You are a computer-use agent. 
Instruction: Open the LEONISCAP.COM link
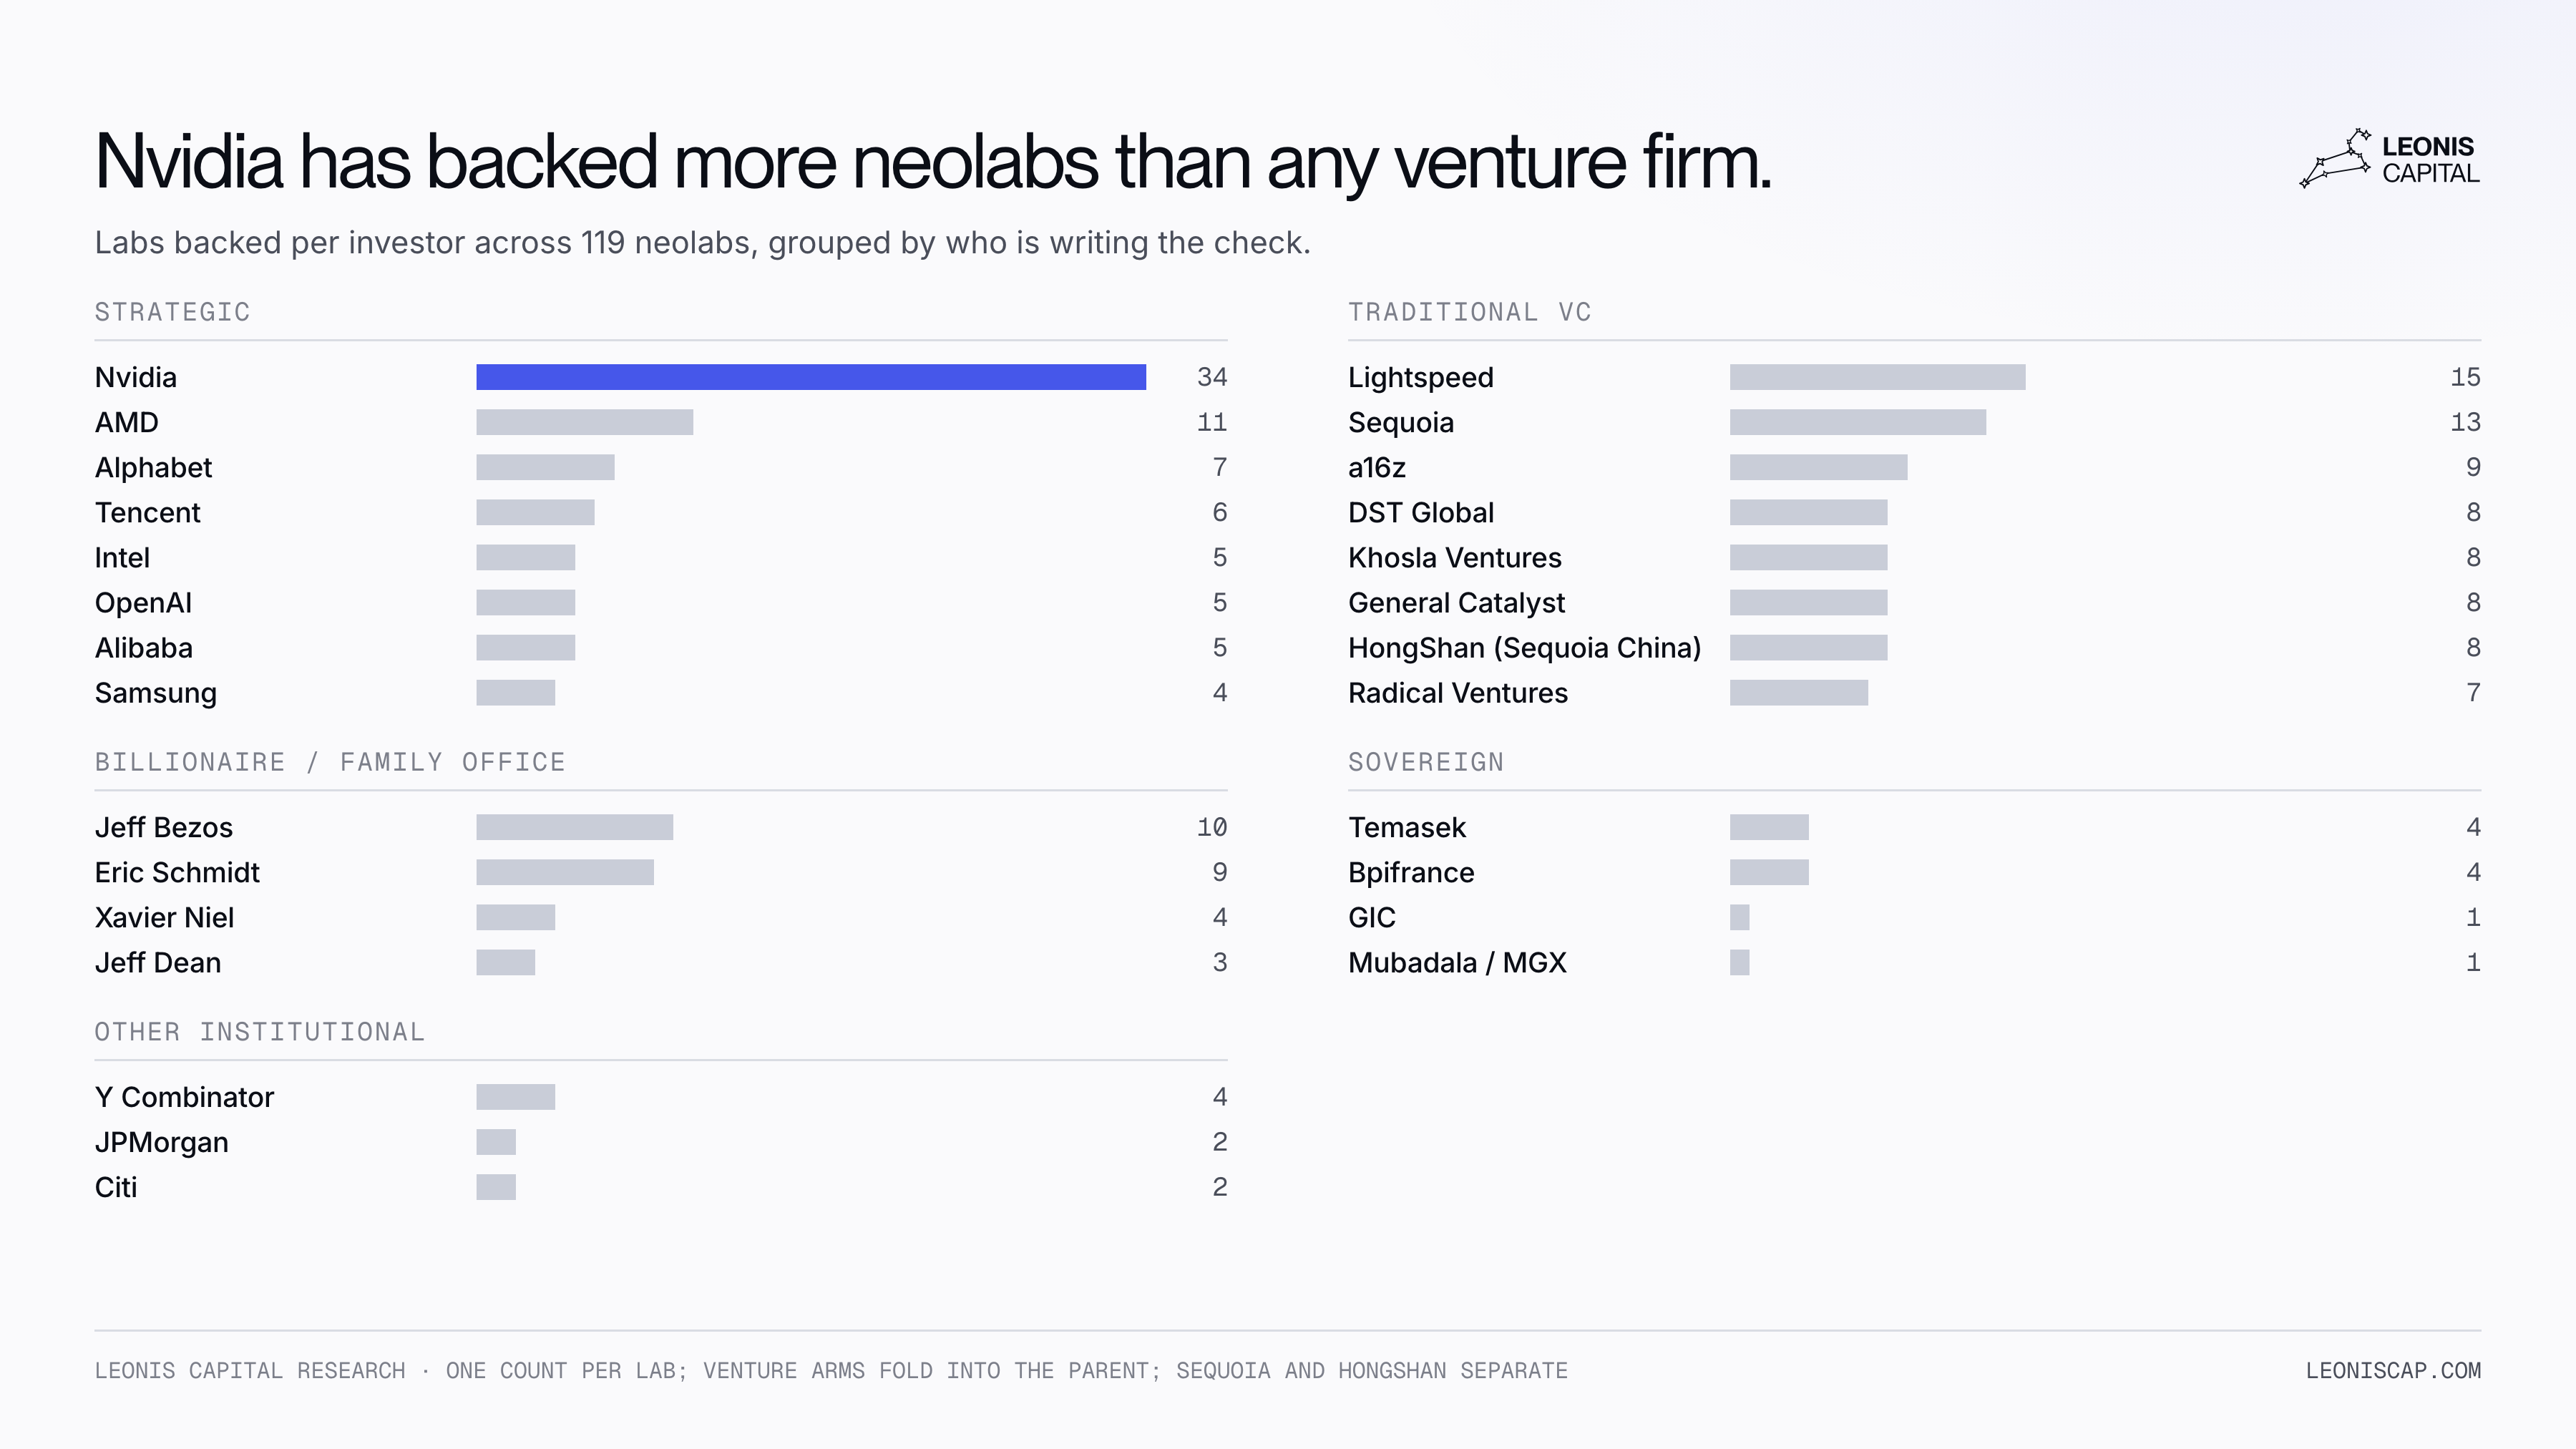(x=2393, y=1370)
